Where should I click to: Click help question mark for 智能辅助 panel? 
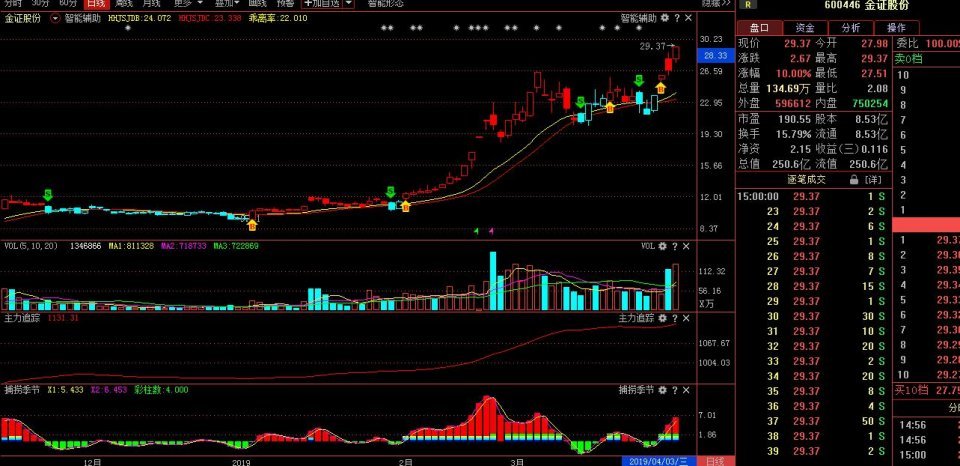coord(677,18)
